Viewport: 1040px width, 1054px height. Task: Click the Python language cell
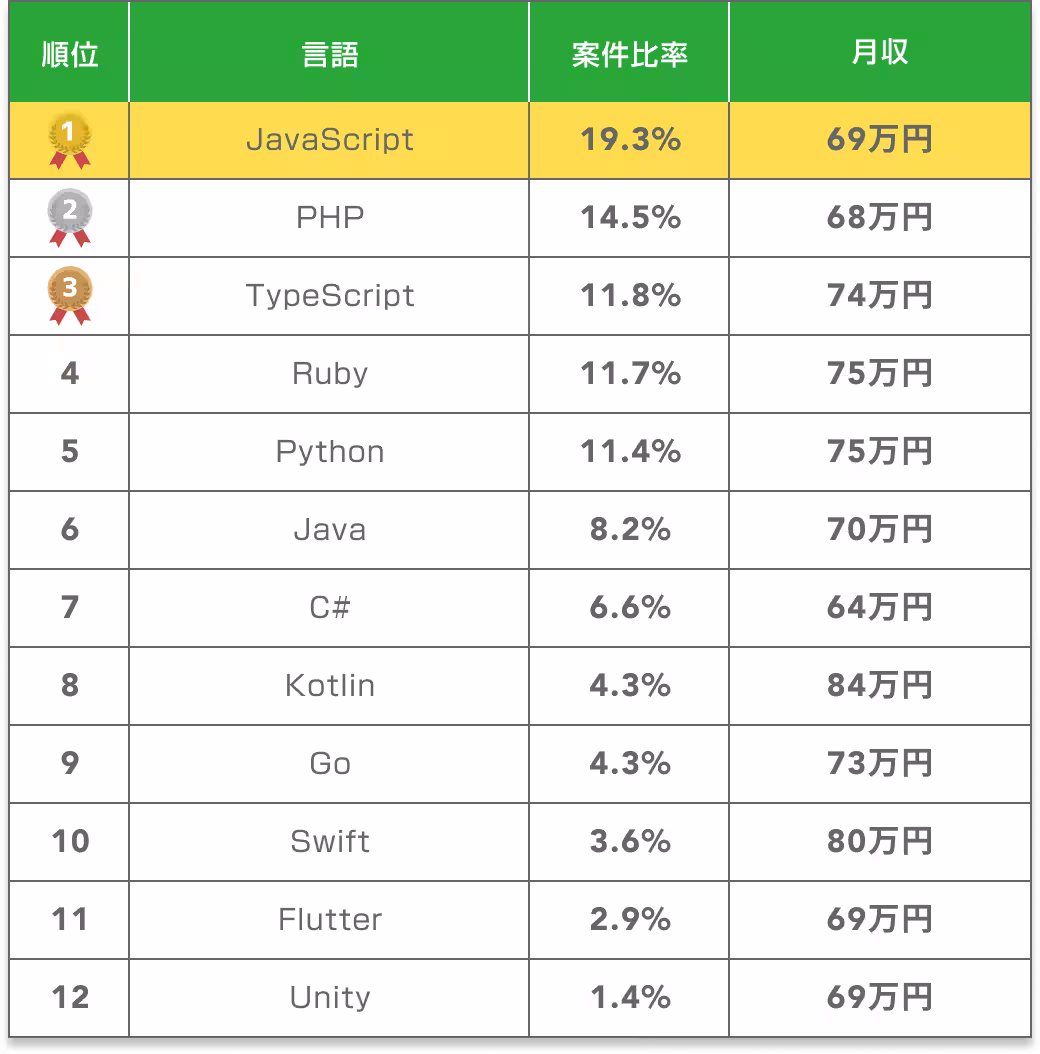click(329, 451)
